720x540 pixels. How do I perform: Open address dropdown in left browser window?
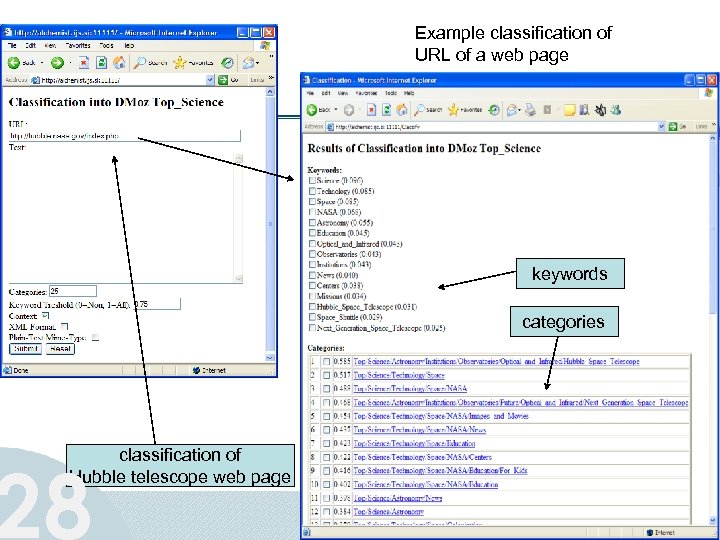pos(210,80)
